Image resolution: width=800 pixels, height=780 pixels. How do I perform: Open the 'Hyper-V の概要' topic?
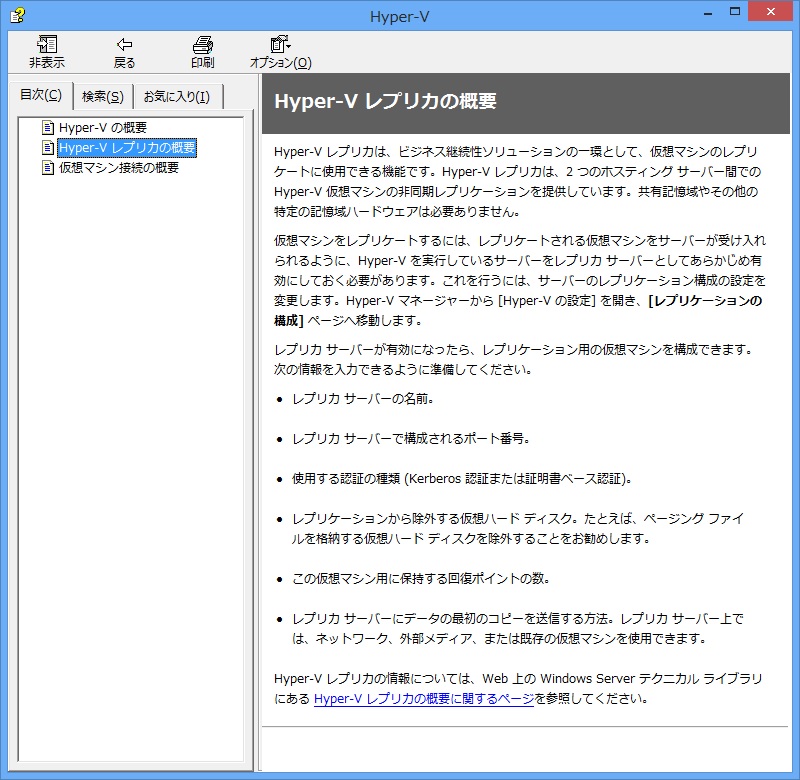click(103, 128)
